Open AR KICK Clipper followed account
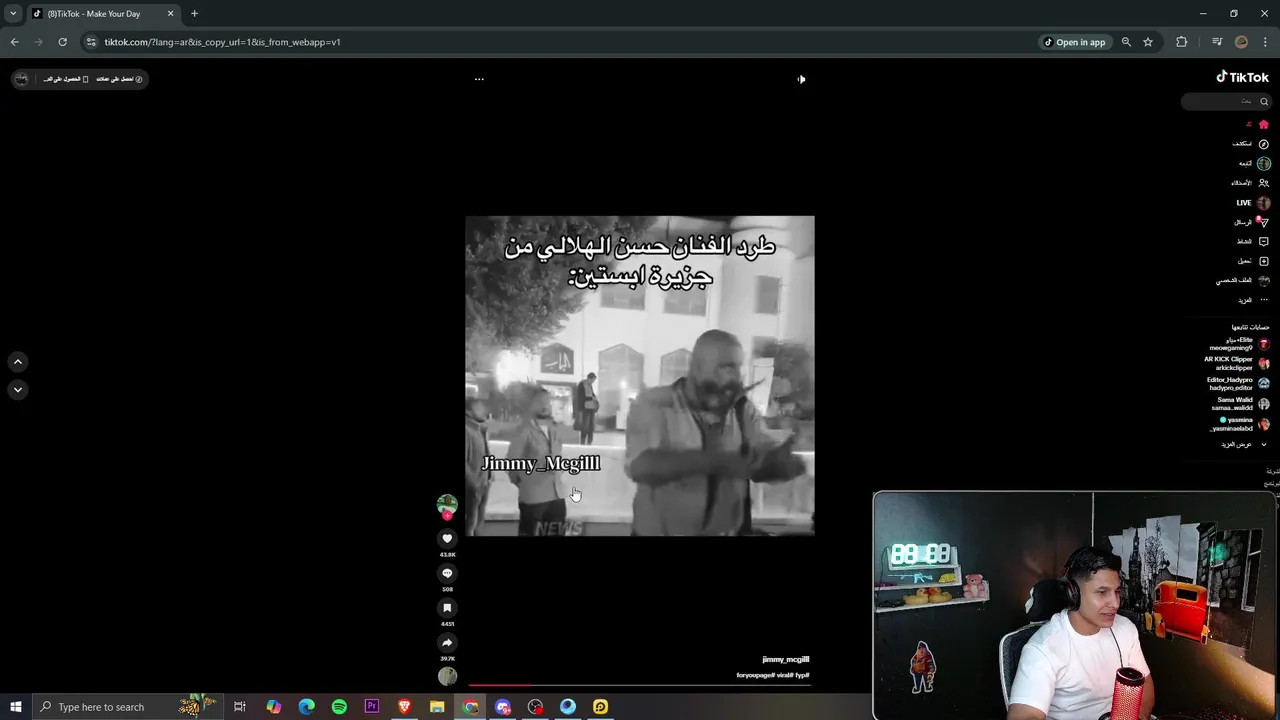This screenshot has height=720, width=1280. tap(1236, 364)
